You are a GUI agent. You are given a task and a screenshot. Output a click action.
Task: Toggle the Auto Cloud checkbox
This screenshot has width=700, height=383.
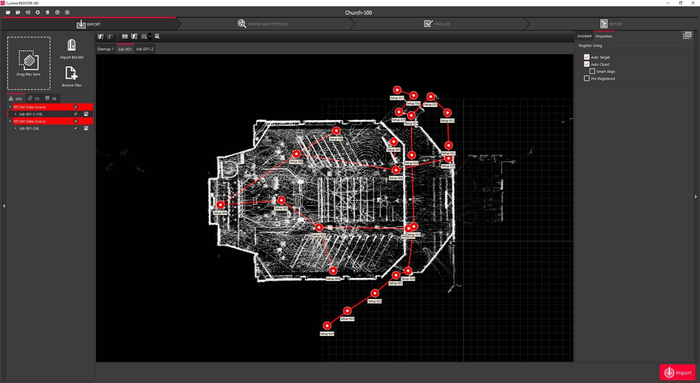click(587, 64)
